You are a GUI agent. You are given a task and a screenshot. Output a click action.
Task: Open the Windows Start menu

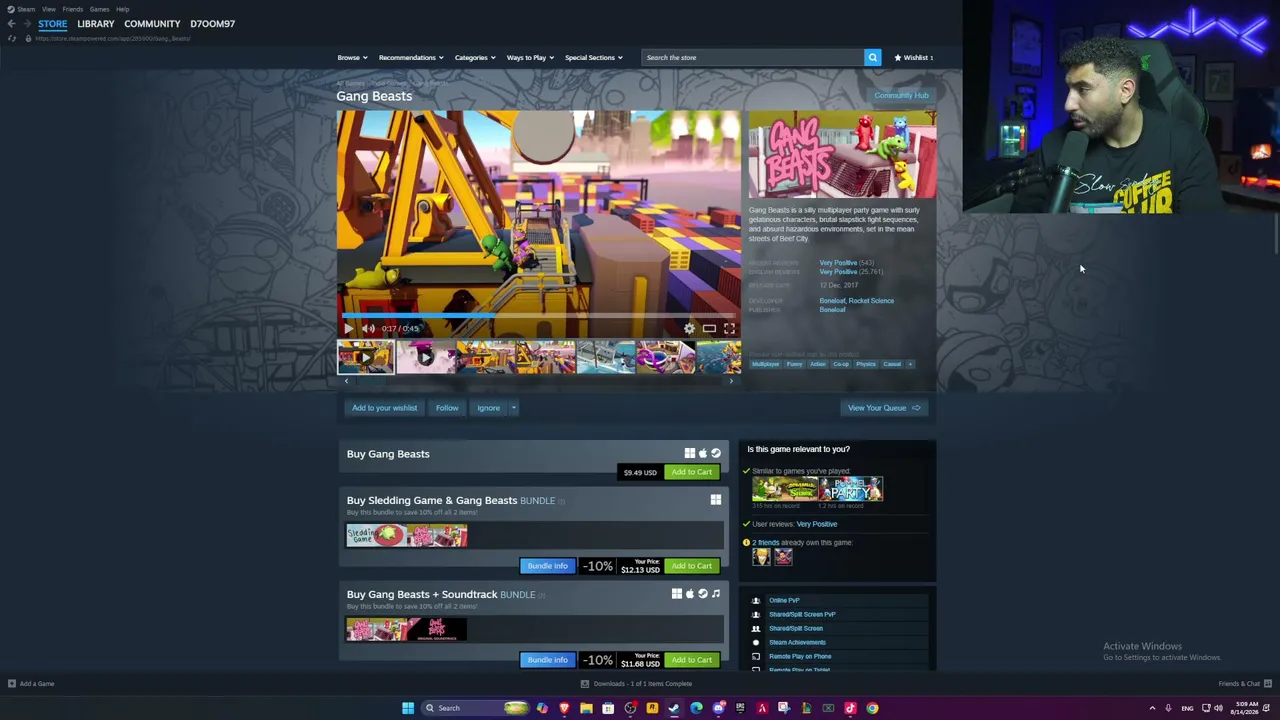pyautogui.click(x=408, y=708)
